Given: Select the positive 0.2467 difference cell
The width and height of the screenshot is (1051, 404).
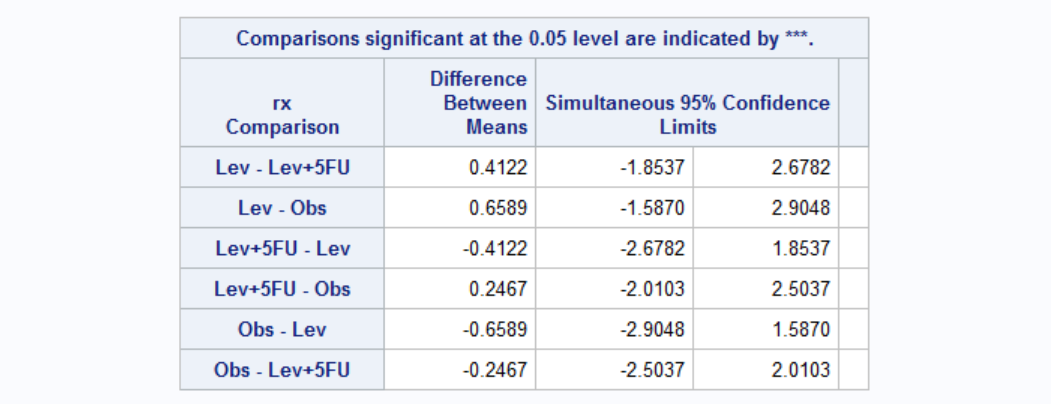Looking at the screenshot, I should pyautogui.click(x=498, y=289).
